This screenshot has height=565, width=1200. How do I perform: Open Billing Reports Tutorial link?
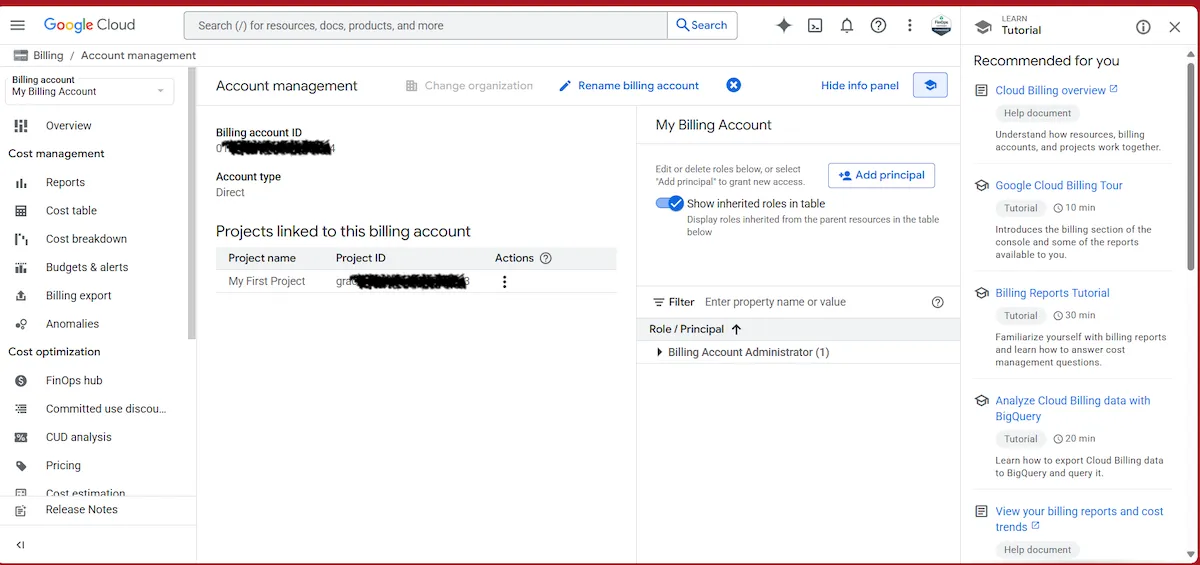pos(1052,293)
